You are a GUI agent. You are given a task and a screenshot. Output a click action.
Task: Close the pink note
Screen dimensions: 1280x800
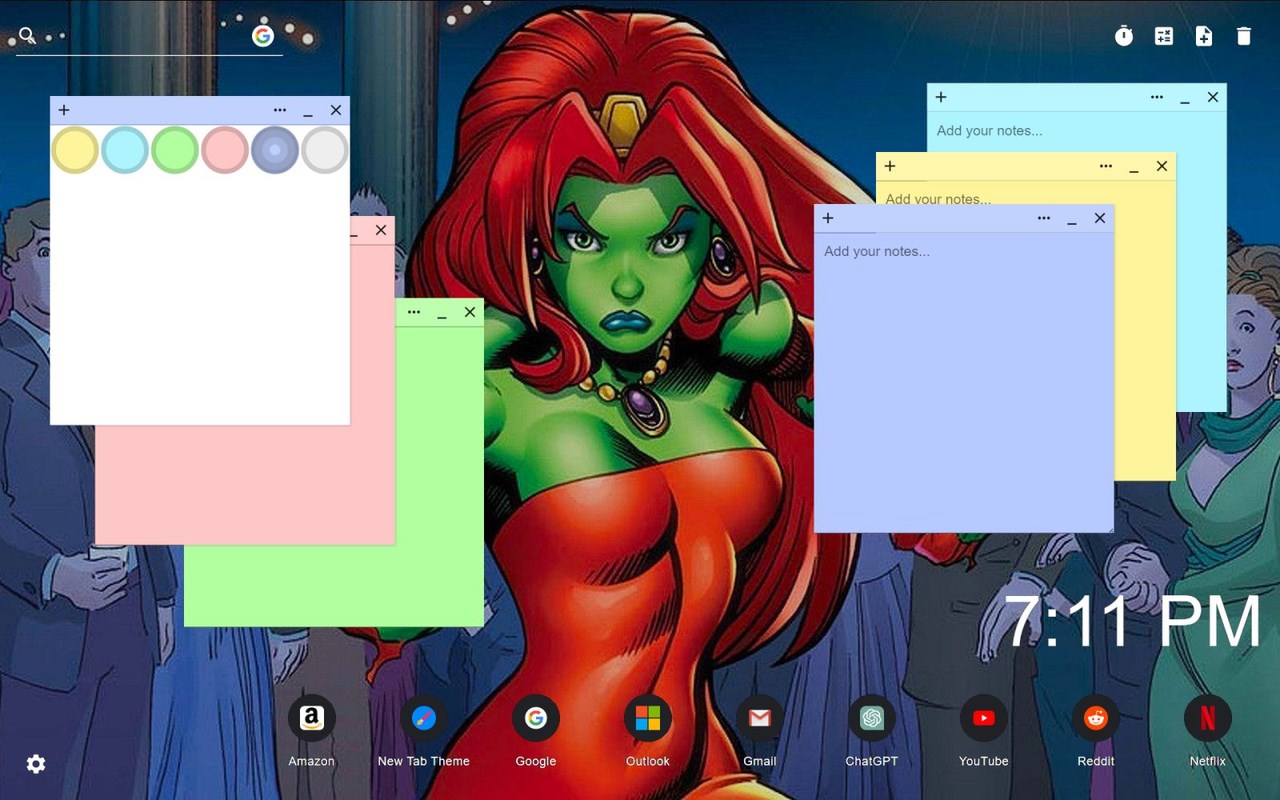coord(381,230)
